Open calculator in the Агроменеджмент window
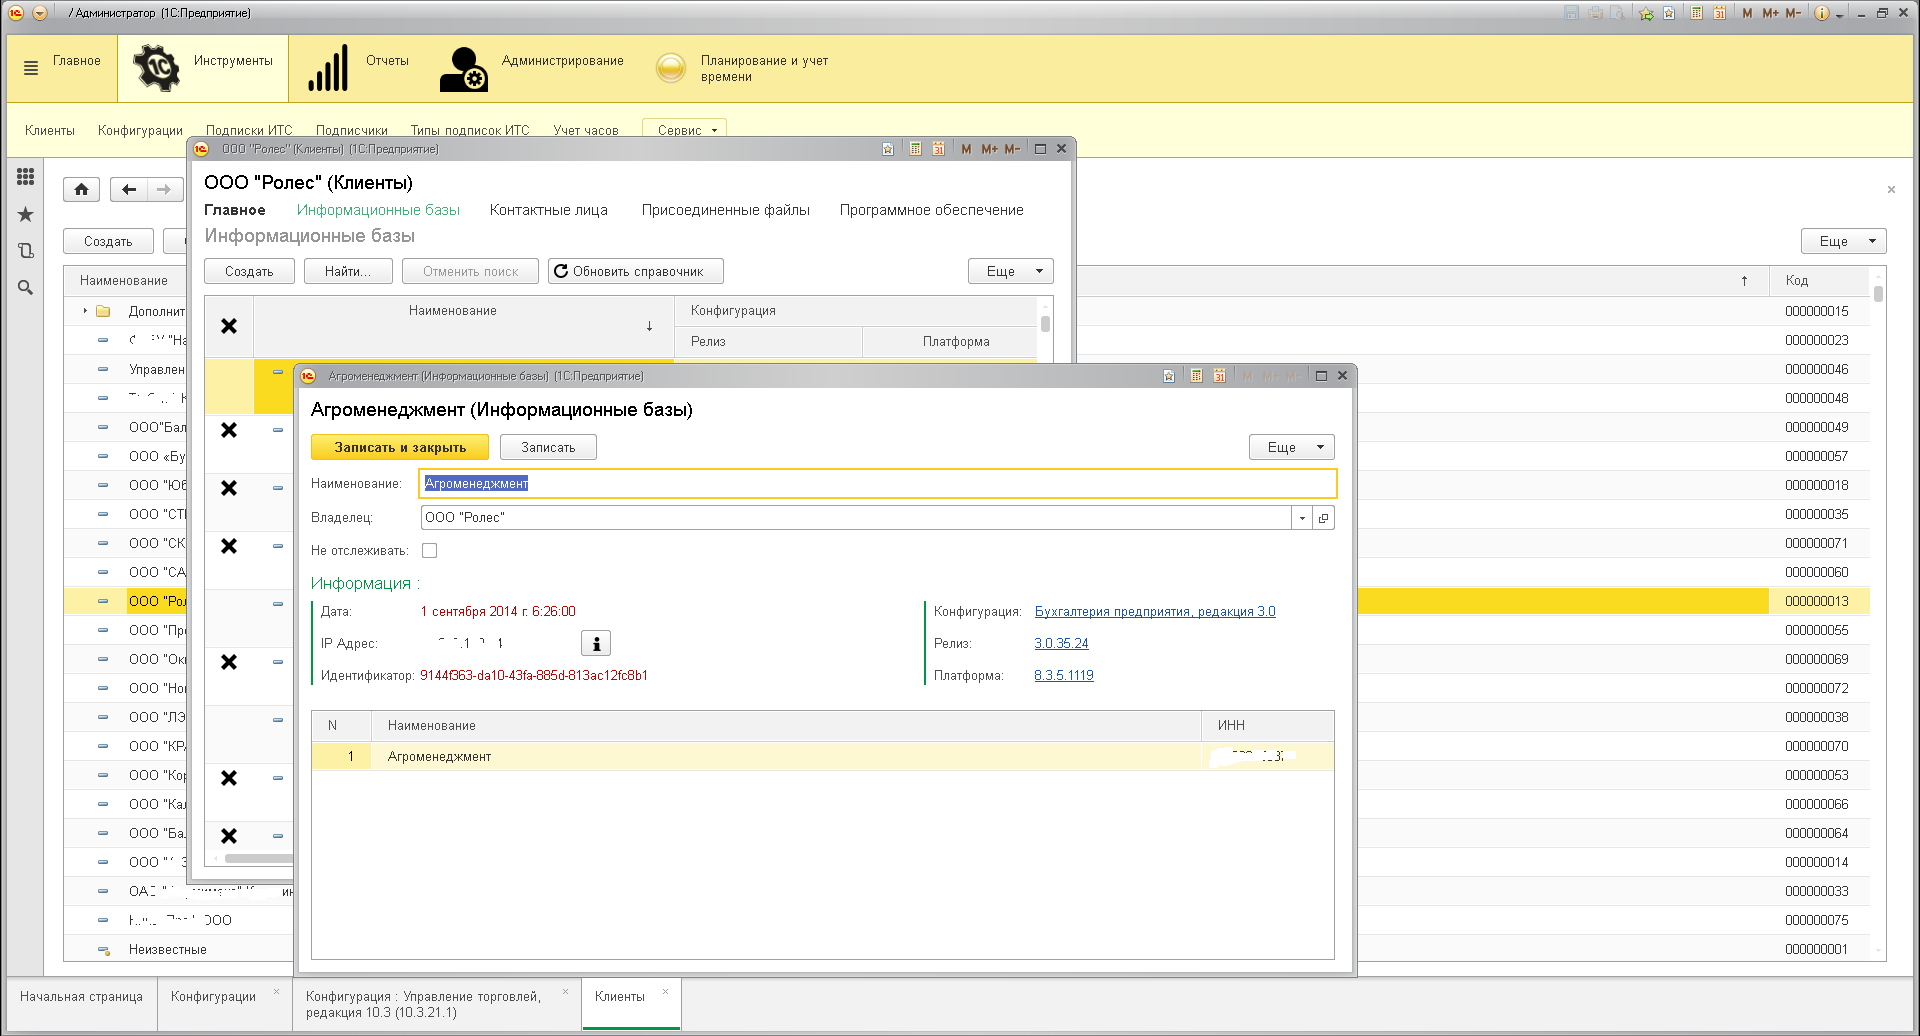The image size is (1920, 1036). tap(1196, 376)
